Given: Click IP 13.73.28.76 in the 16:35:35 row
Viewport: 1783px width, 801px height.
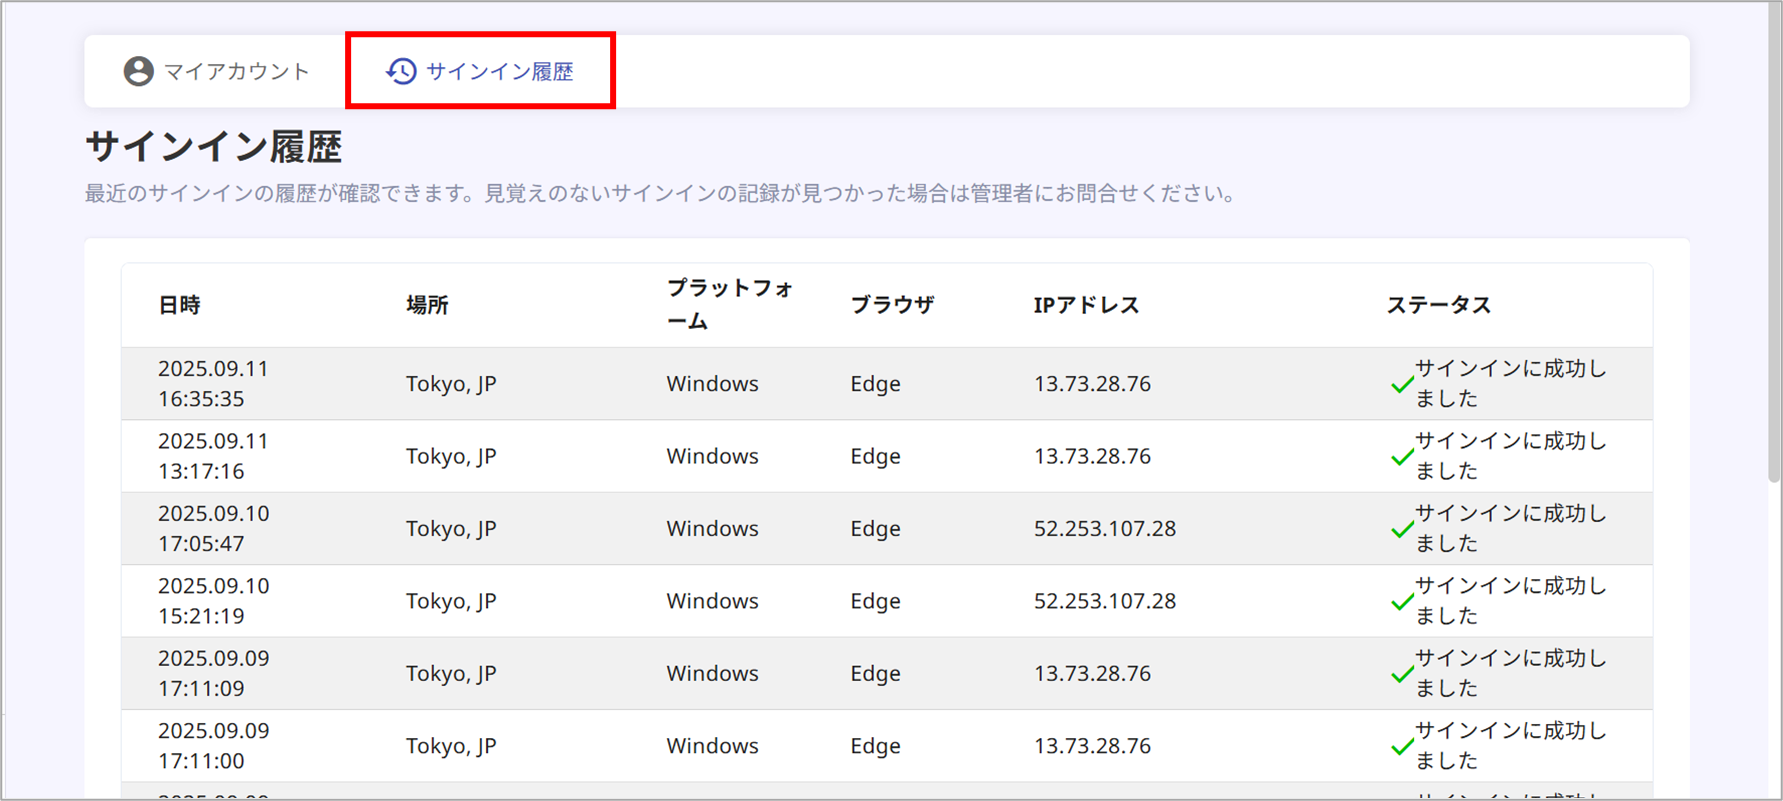Looking at the screenshot, I should point(1092,384).
